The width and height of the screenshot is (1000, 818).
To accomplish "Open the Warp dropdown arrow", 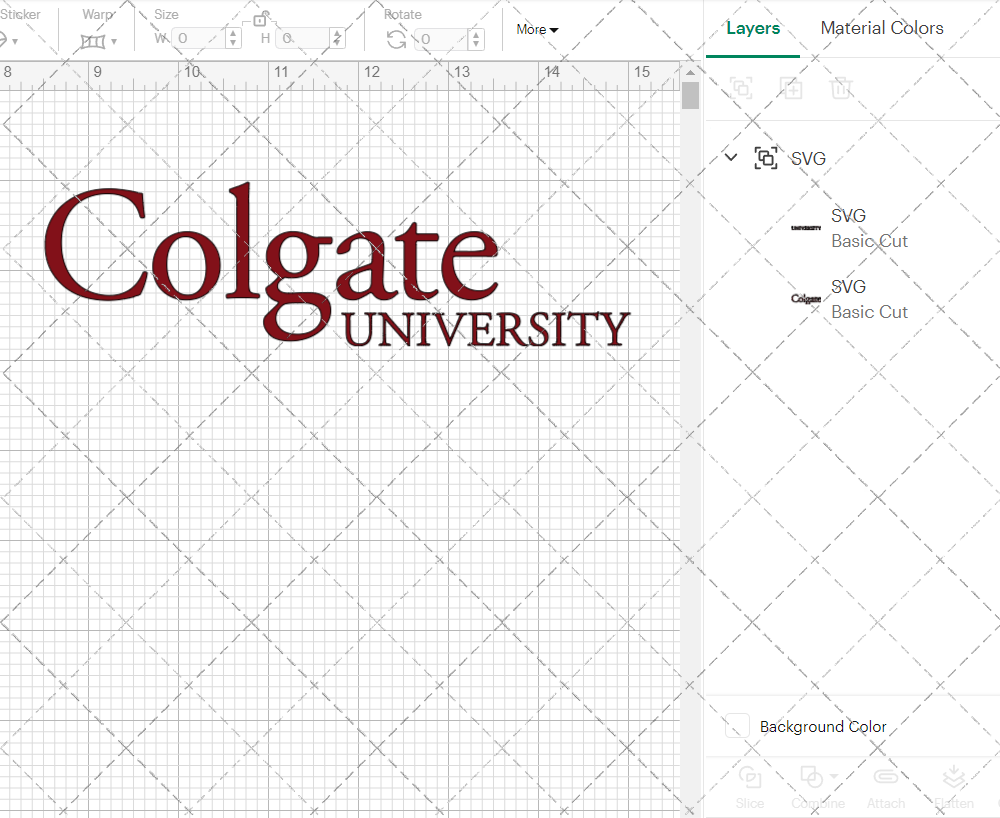I will 114,41.
